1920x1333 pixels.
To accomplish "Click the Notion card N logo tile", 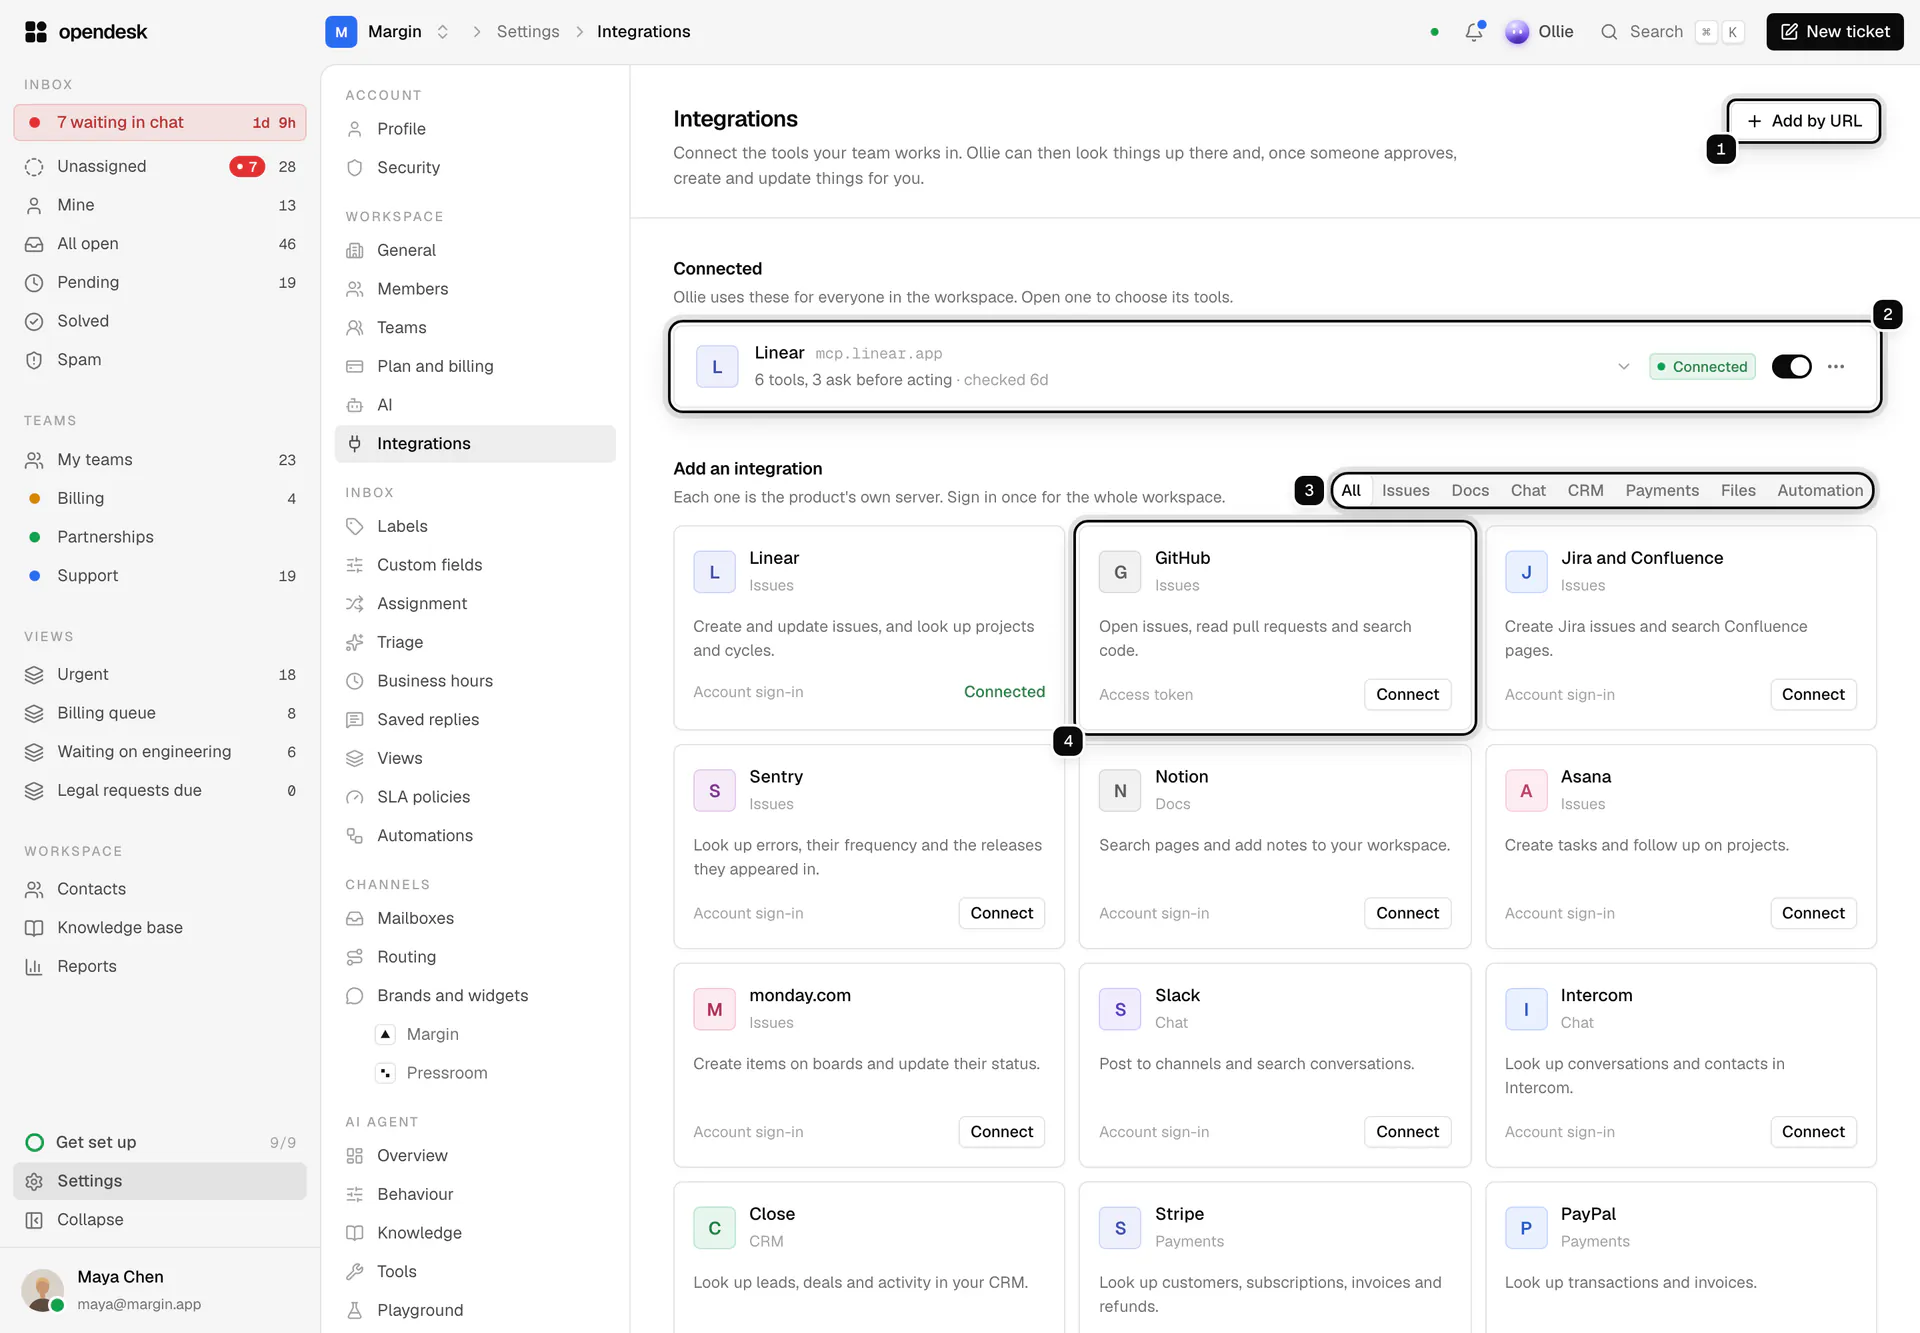I will [1120, 791].
